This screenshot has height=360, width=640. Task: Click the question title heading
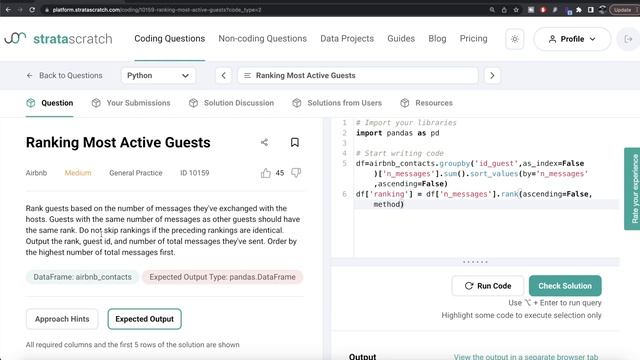pos(118,142)
